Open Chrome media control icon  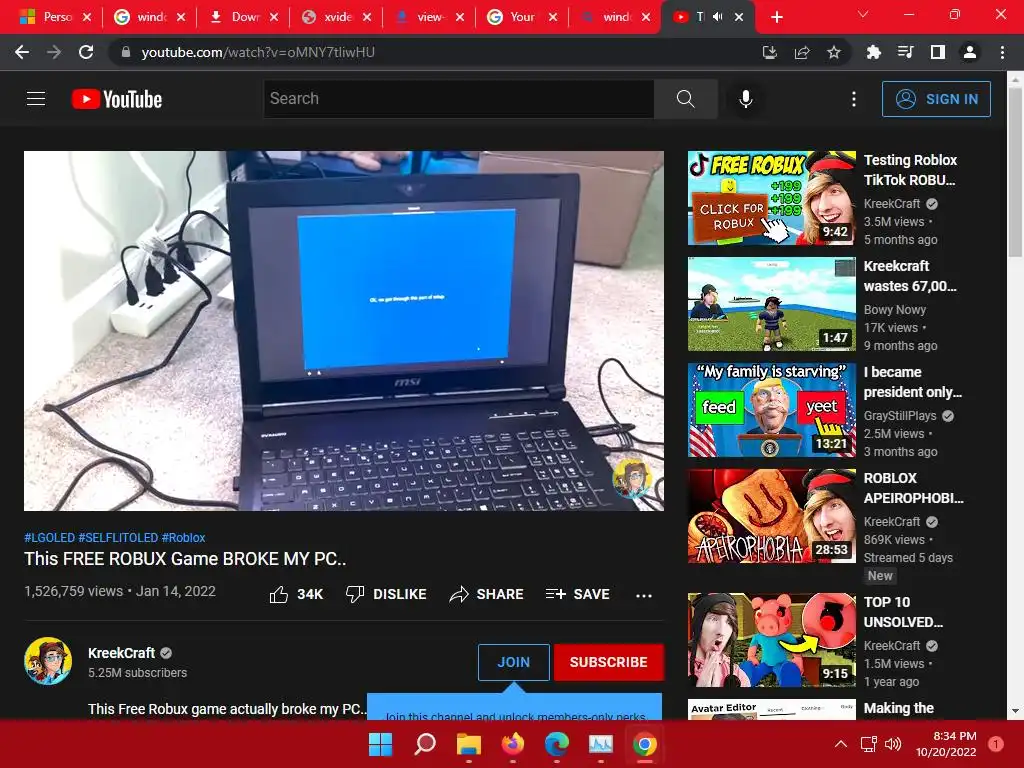click(905, 52)
